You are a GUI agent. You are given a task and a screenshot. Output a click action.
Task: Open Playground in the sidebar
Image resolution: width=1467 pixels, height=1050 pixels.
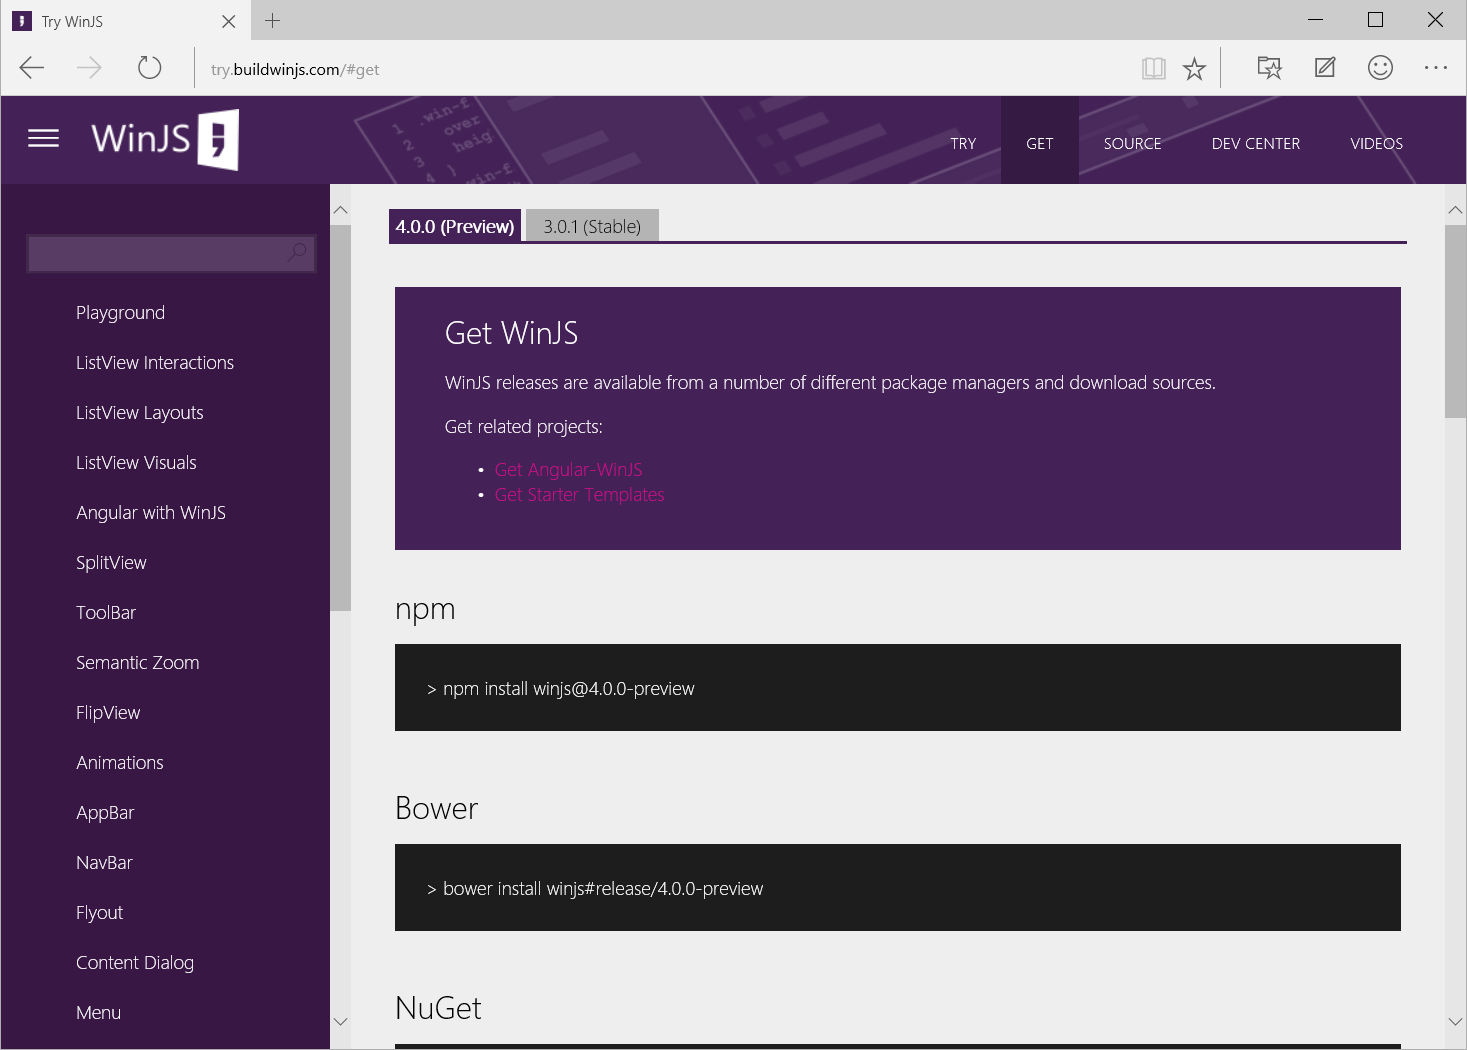(120, 312)
